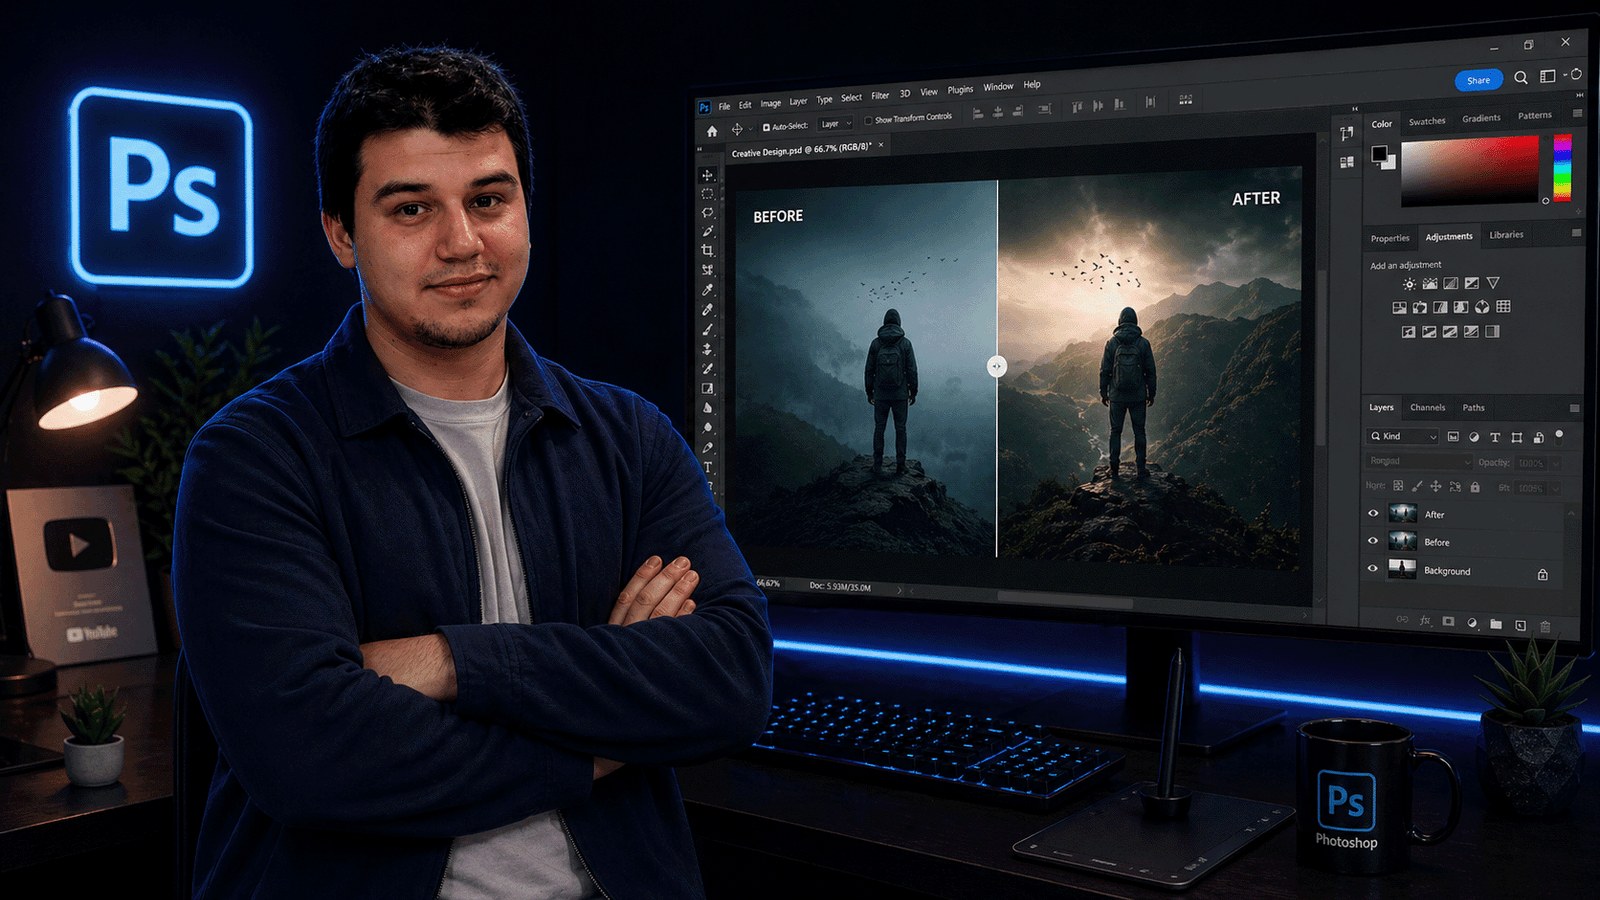Create a new layer
1600x900 pixels.
1521,625
